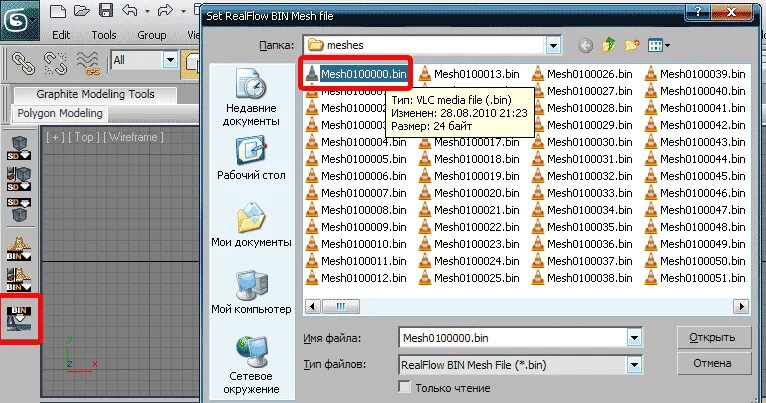Select the Bind to Space Warp icon
The width and height of the screenshot is (766, 403).
[88, 64]
